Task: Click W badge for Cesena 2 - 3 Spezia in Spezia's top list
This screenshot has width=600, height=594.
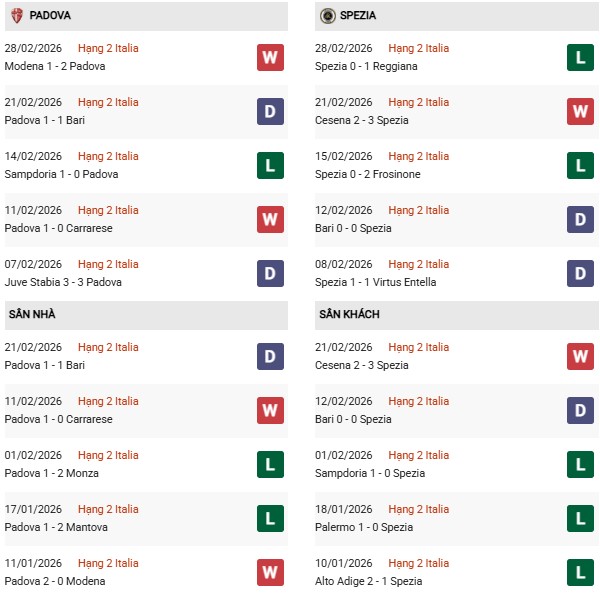Action: point(580,111)
